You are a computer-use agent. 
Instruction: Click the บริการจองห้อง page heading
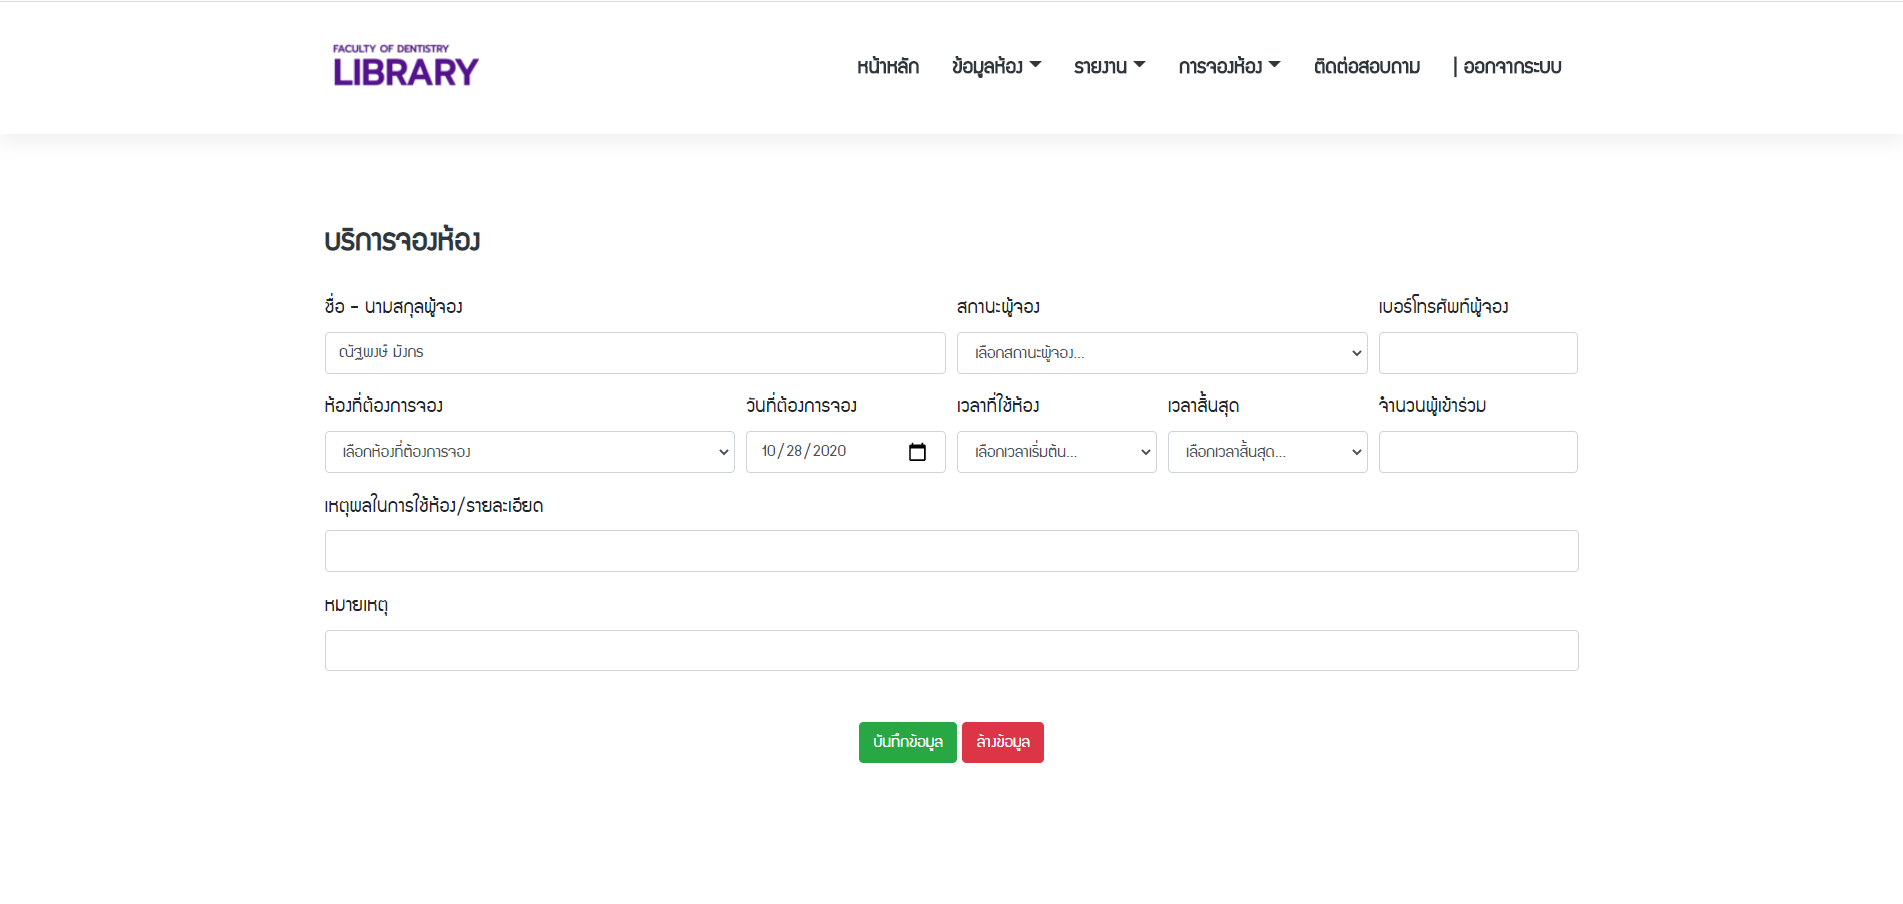(402, 240)
